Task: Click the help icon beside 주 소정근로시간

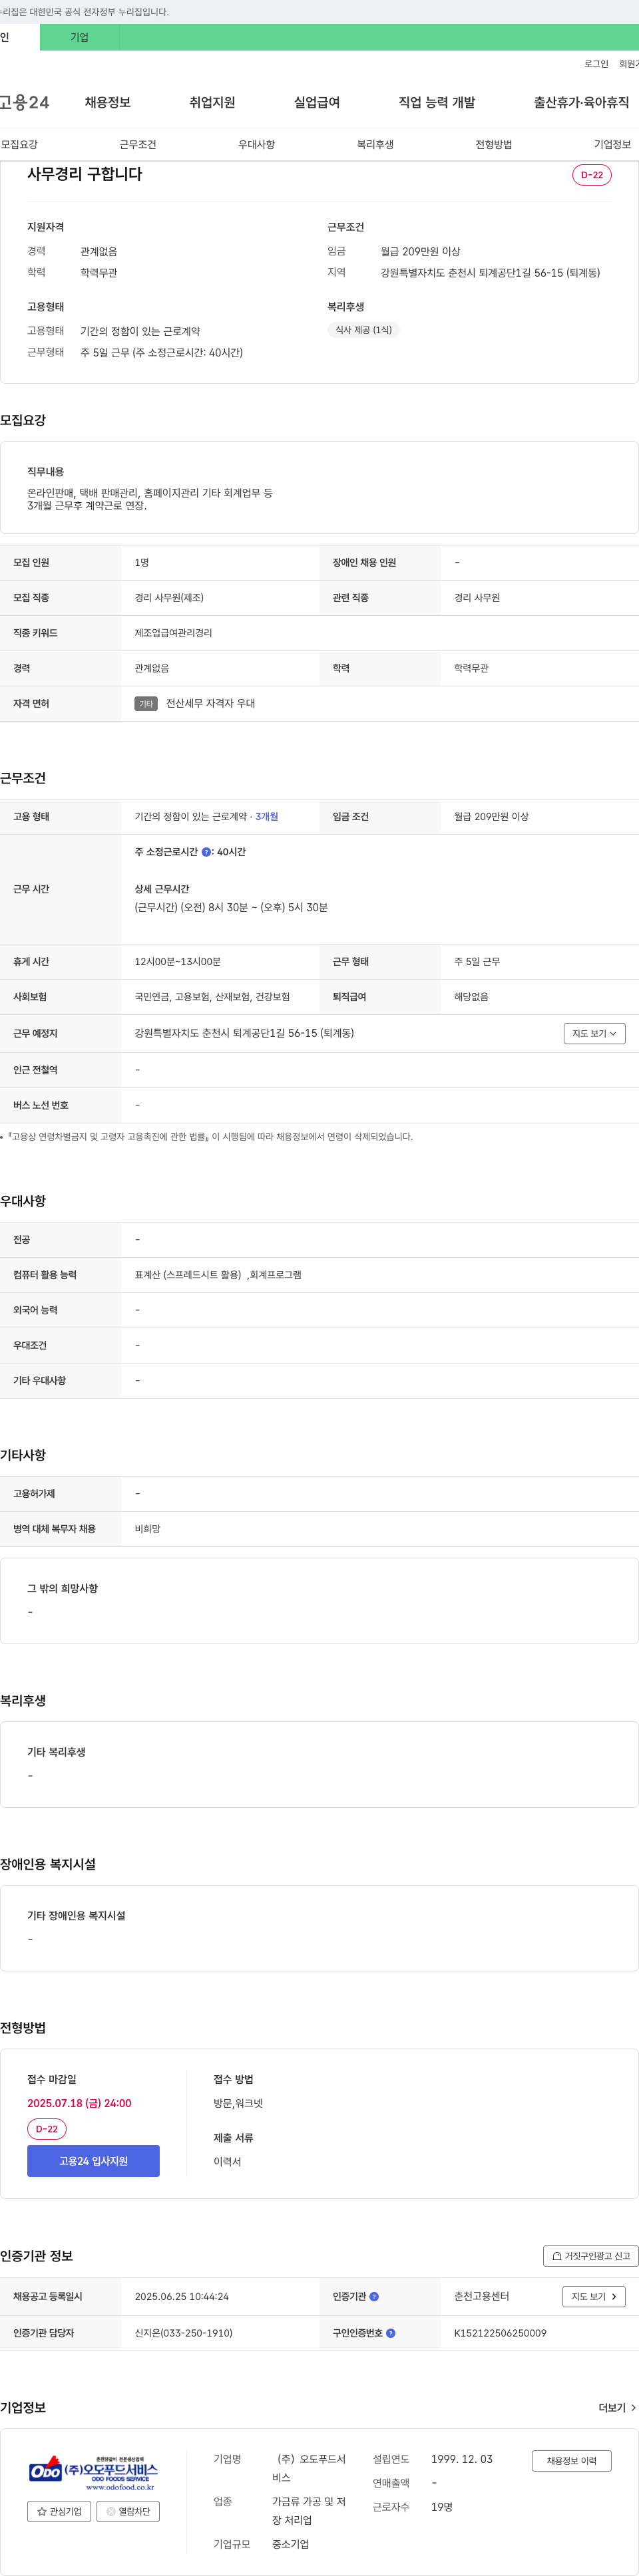Action: point(206,852)
